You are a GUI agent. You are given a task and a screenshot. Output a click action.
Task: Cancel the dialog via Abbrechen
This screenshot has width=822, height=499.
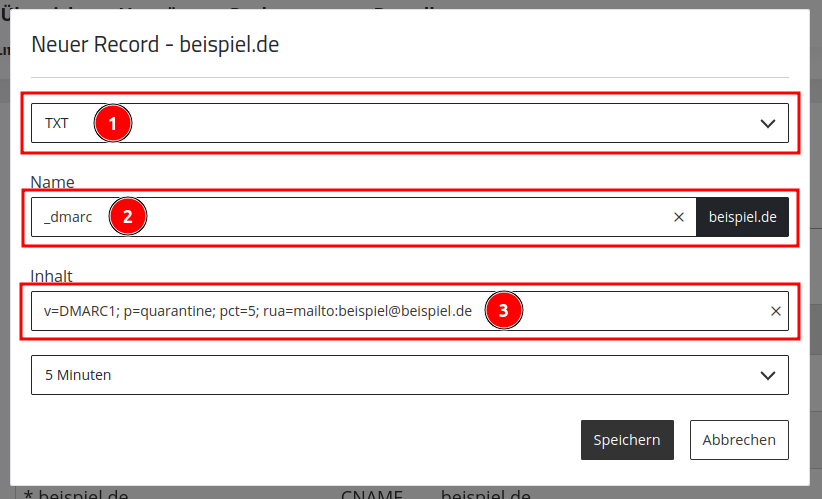739,440
